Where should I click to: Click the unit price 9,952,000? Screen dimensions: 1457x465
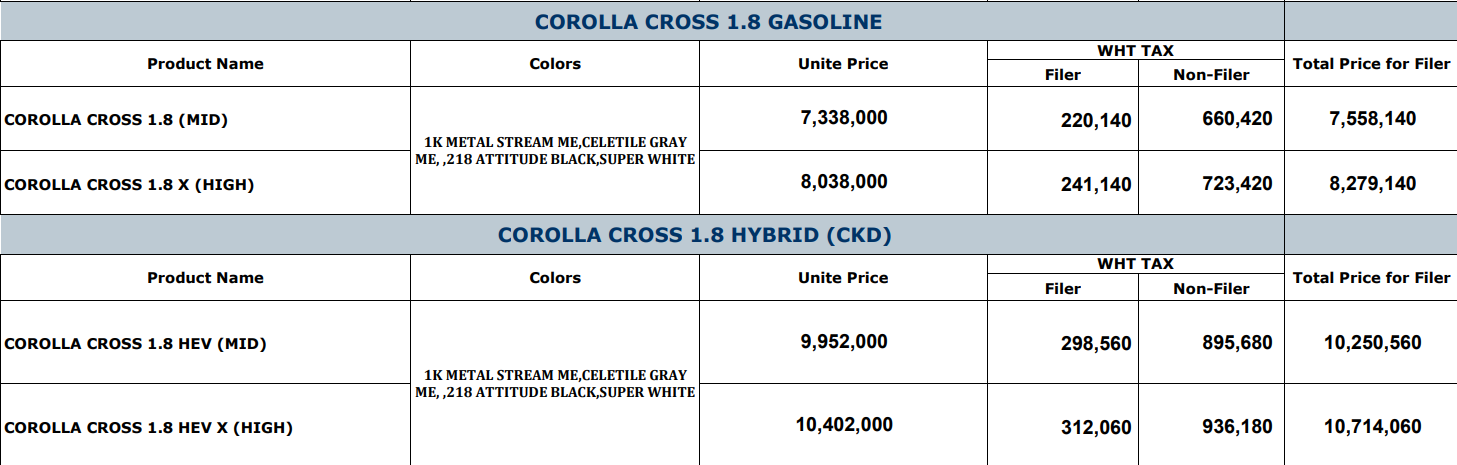coord(844,341)
